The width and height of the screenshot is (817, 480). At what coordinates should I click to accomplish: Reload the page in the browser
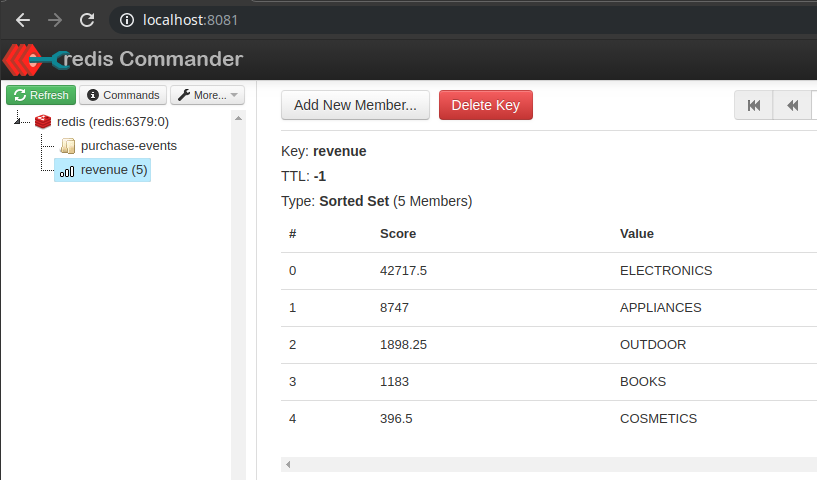coord(87,20)
